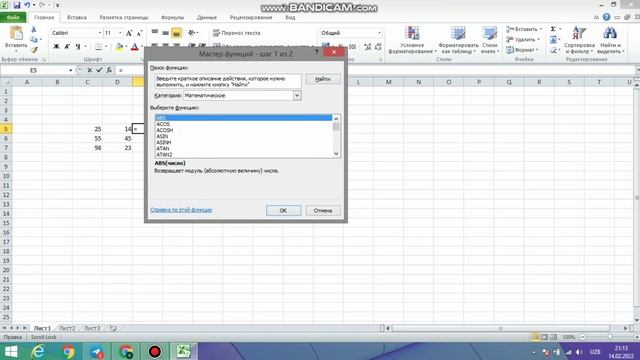Screen dimensions: 640x360
Task: Toggle Bold (Ж) formatting
Action: point(56,47)
